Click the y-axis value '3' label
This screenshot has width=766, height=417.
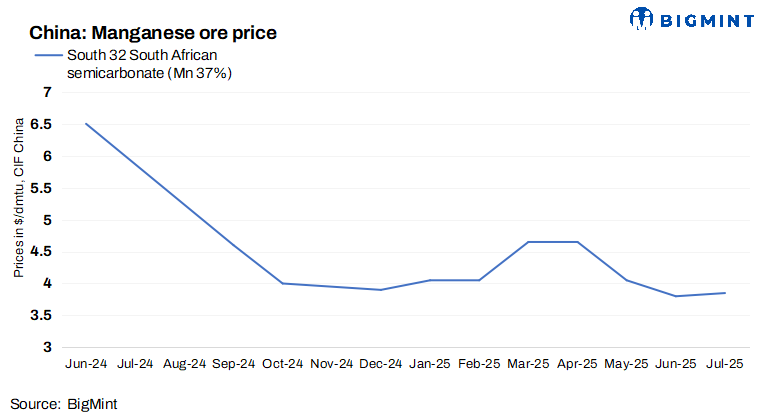point(45,347)
